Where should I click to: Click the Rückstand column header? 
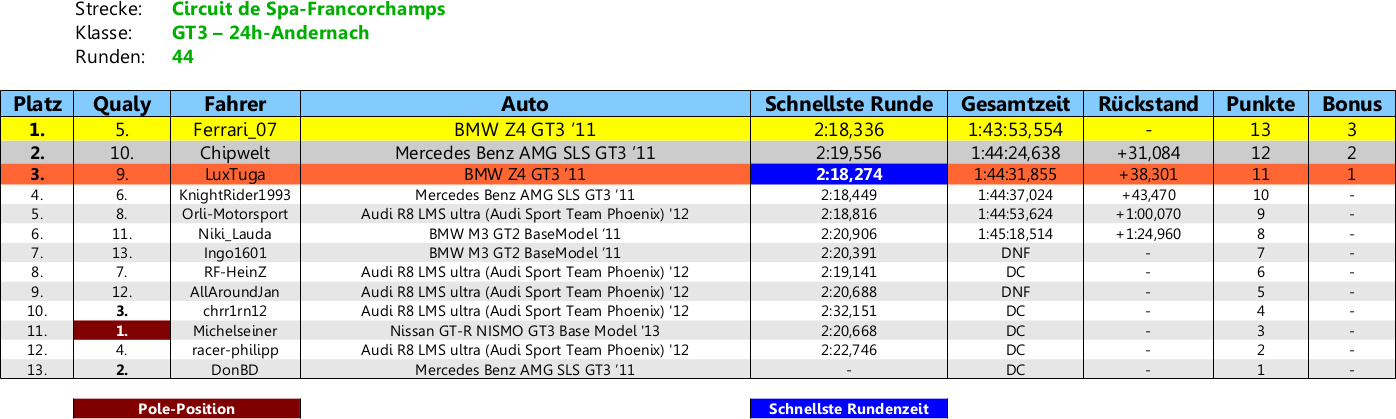point(1148,104)
